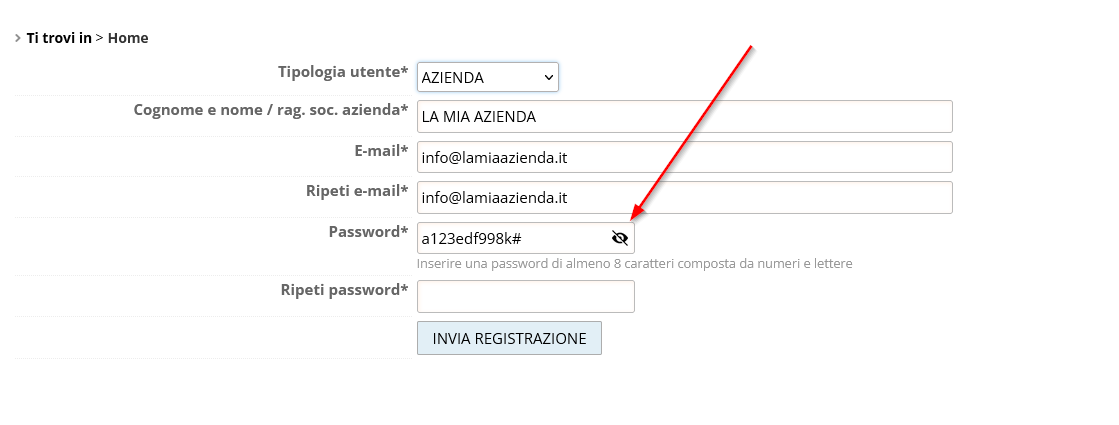Click the red arrow tip pointing at the eye icon

coord(633,217)
